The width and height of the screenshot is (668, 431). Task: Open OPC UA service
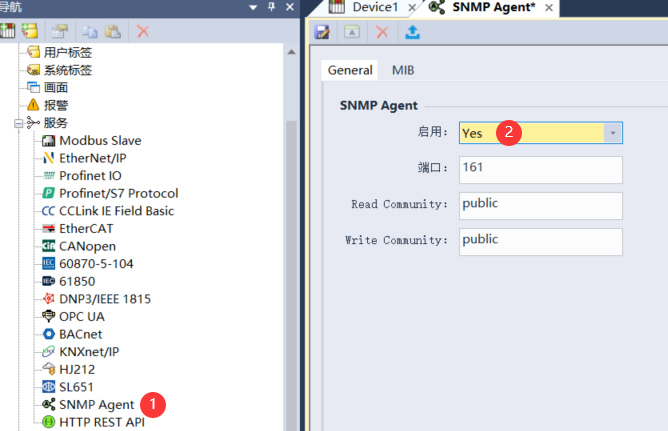pyautogui.click(x=82, y=316)
